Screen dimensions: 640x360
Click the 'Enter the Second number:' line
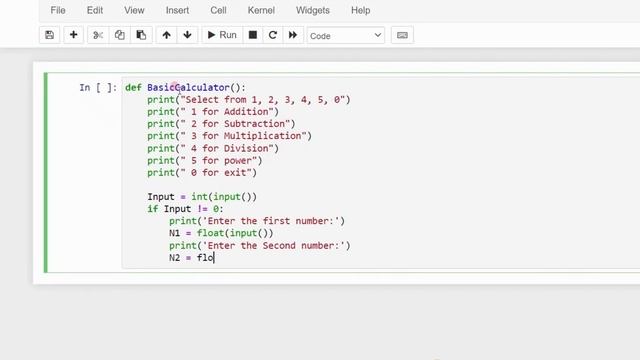click(x=260, y=245)
